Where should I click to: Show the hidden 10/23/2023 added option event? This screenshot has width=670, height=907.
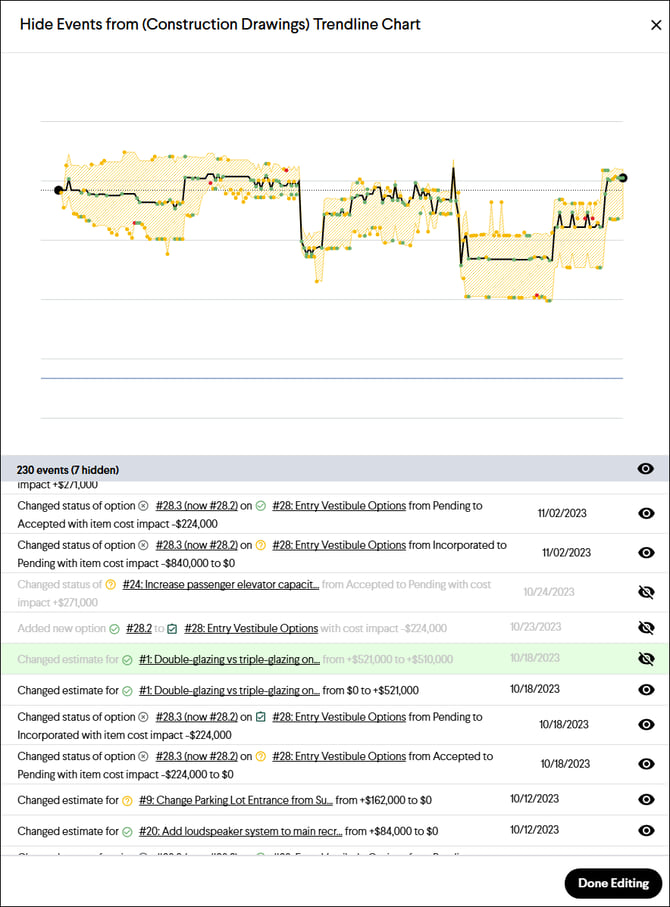point(646,628)
